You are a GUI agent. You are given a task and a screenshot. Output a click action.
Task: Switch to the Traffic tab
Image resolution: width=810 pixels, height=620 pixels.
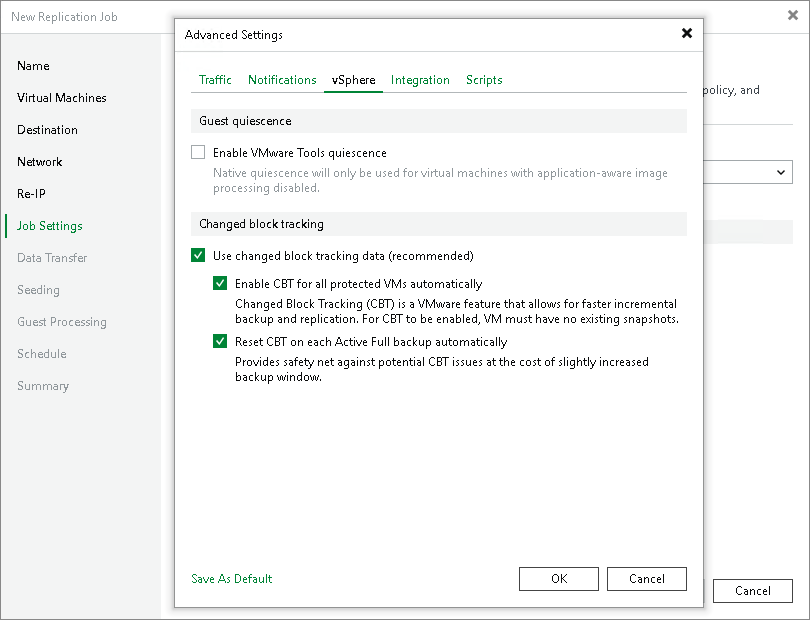coord(215,80)
